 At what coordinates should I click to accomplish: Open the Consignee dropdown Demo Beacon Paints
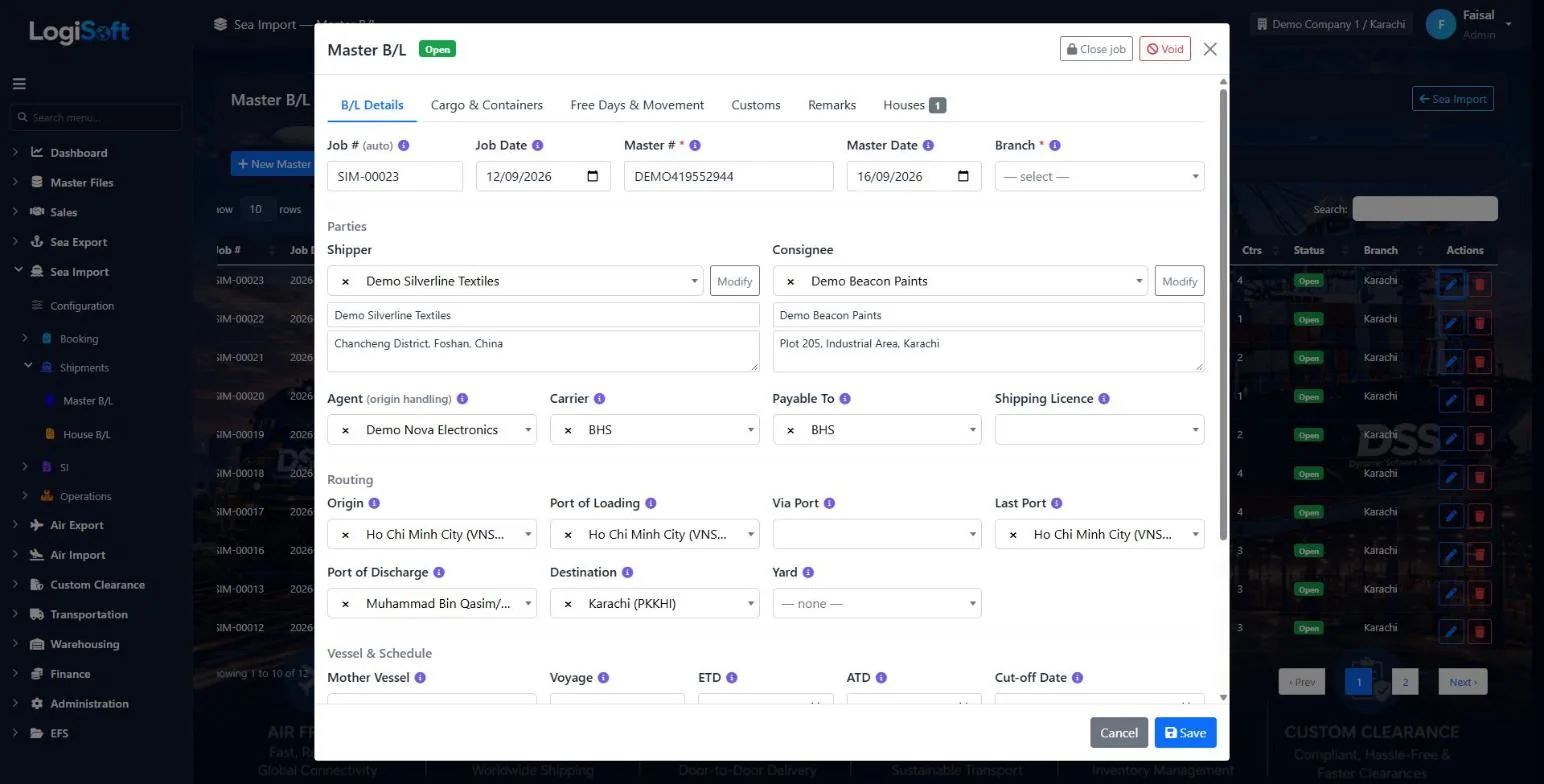click(961, 281)
